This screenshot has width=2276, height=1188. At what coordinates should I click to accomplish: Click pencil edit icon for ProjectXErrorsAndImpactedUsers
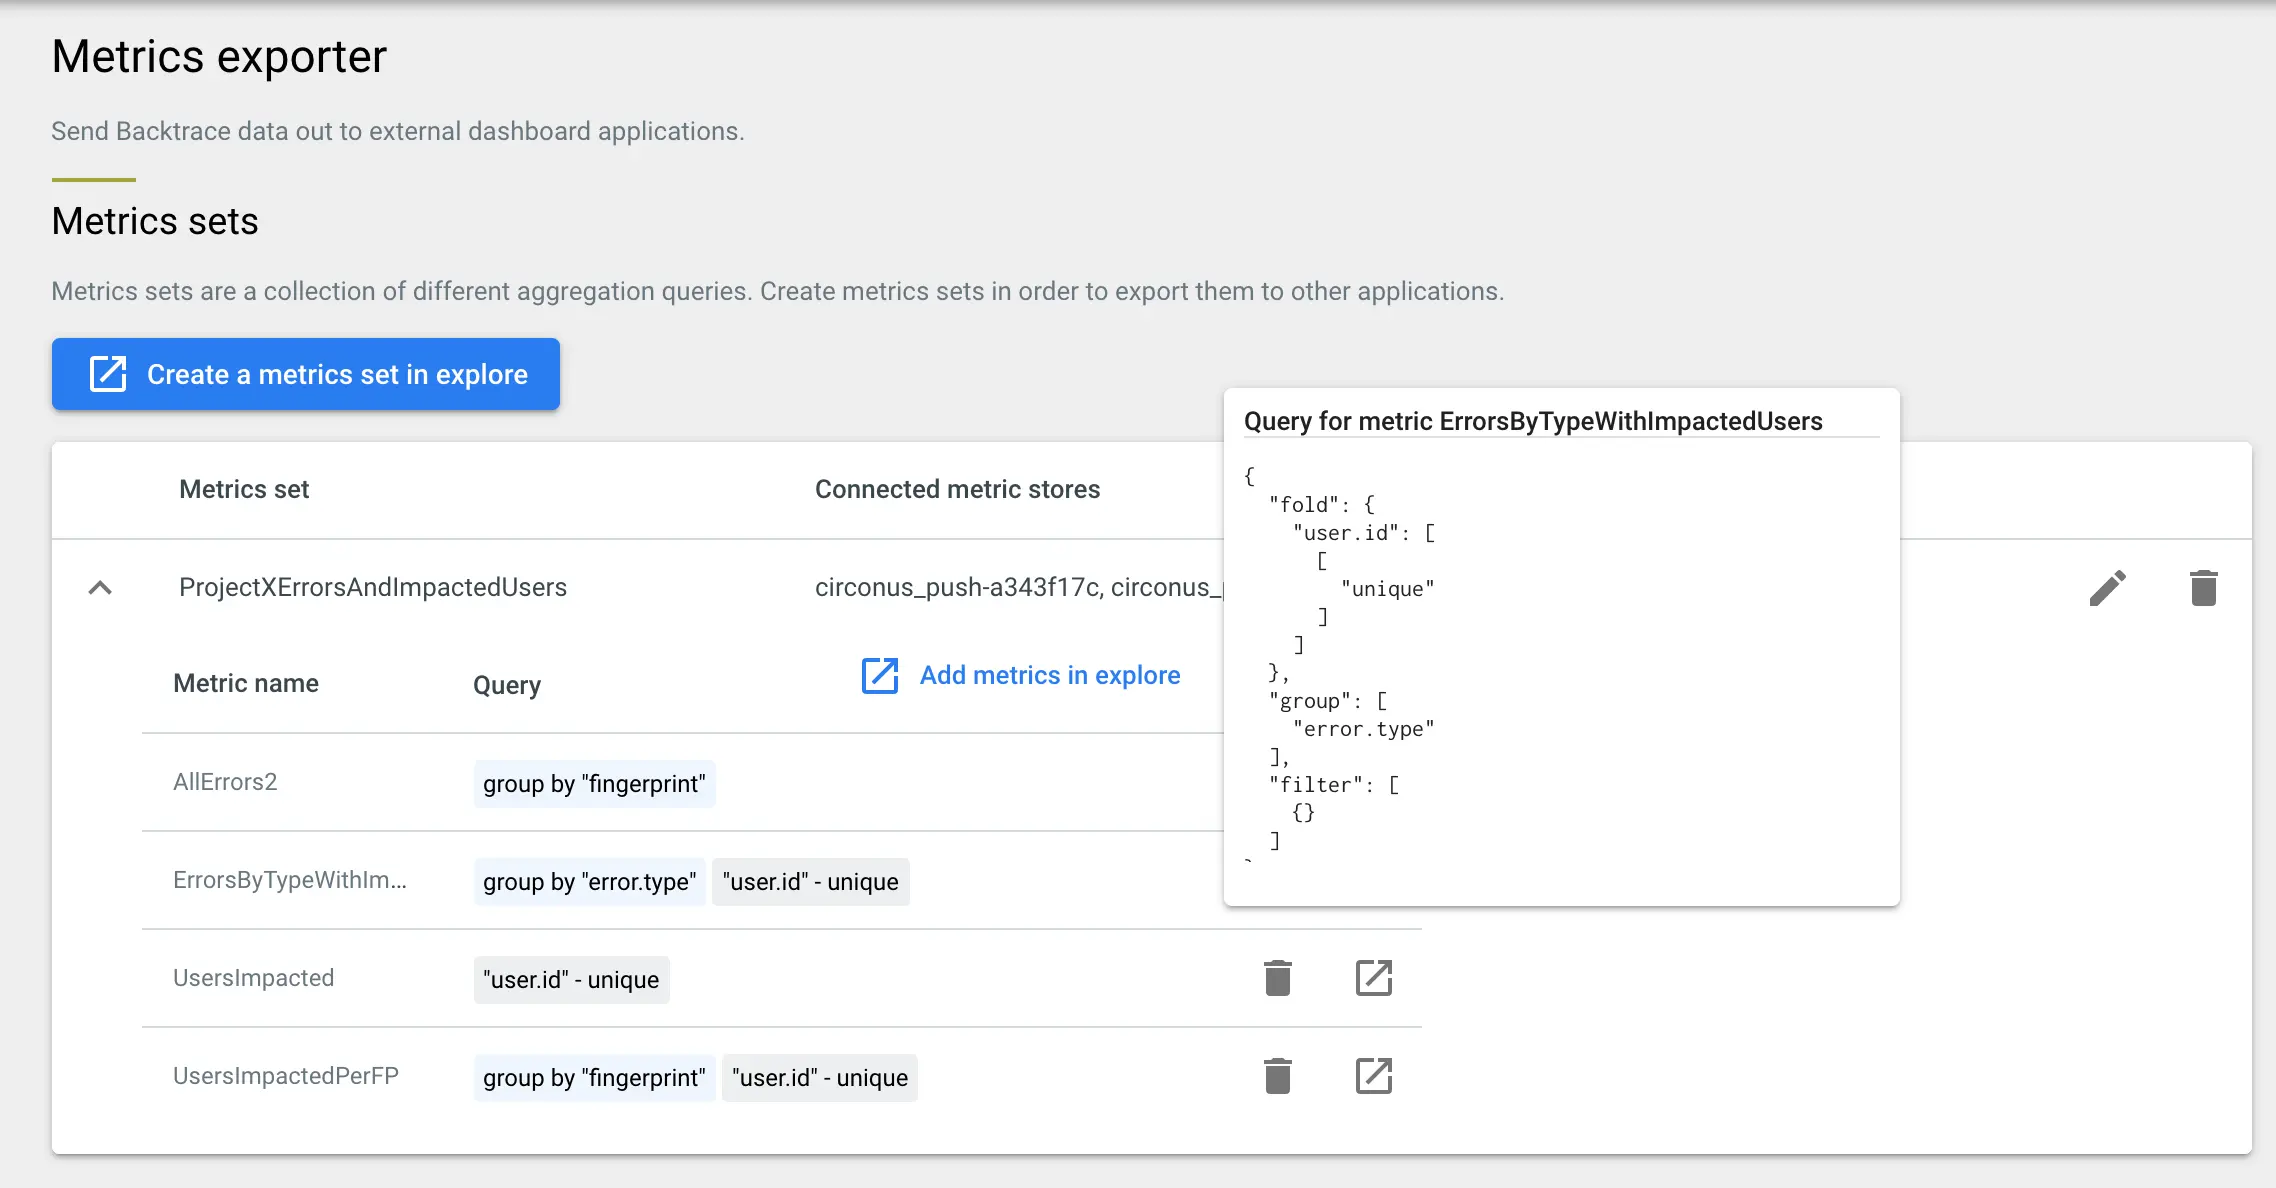2107,588
